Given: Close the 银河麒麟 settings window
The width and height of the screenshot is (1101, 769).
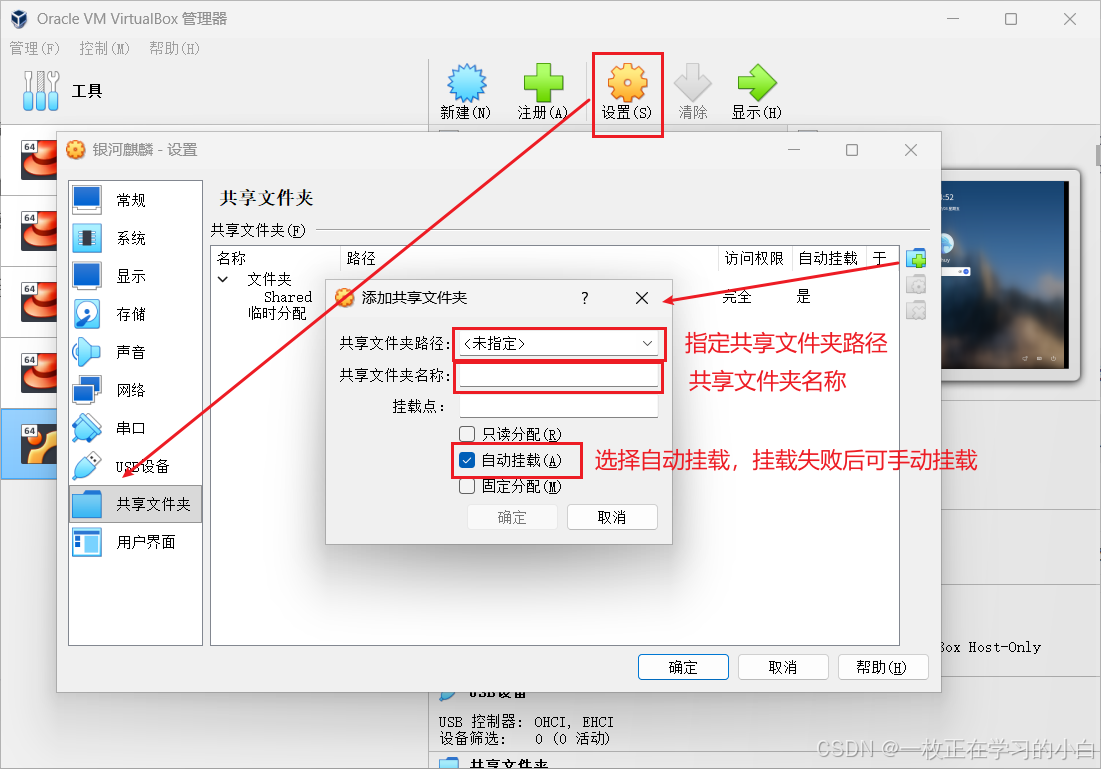Looking at the screenshot, I should 911,150.
